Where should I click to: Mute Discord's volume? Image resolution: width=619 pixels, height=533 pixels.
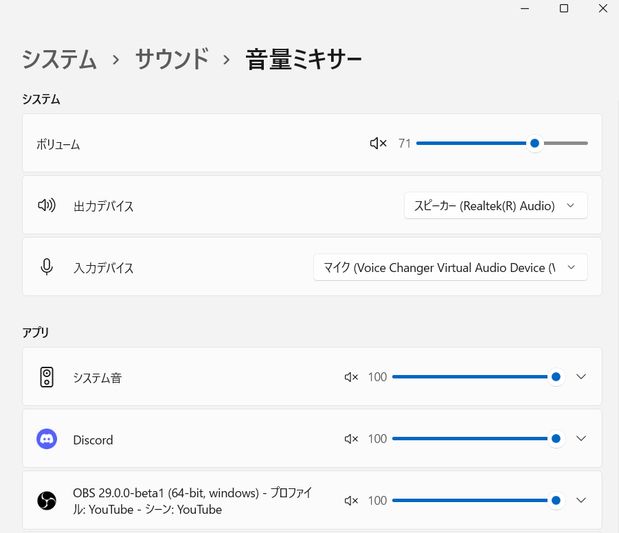pyautogui.click(x=351, y=439)
